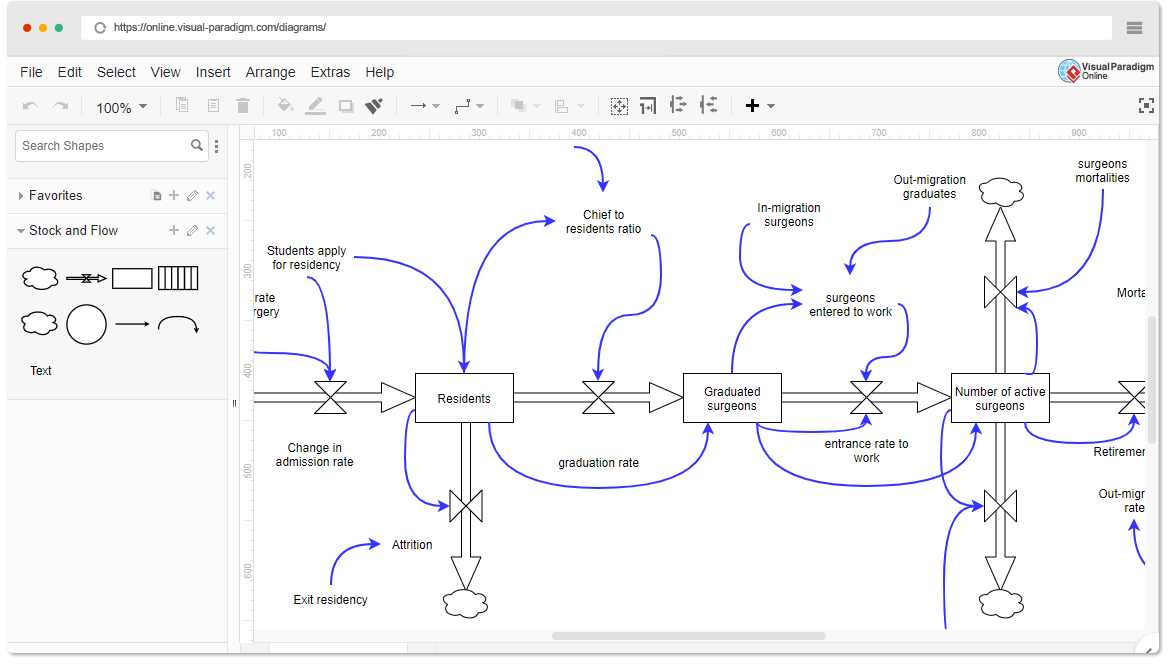Click the delete trash icon in the toolbar
The image size is (1170, 665).
243,105
